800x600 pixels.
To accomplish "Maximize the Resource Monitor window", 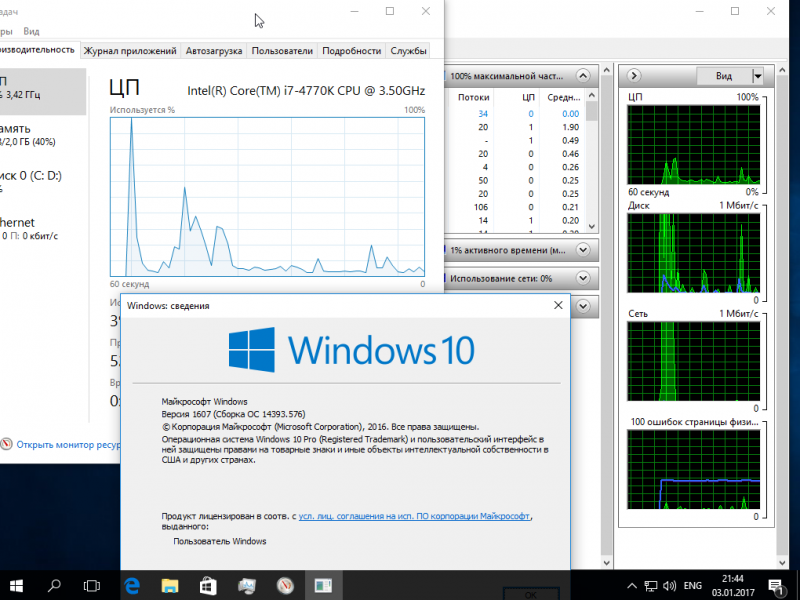I will click(x=735, y=11).
